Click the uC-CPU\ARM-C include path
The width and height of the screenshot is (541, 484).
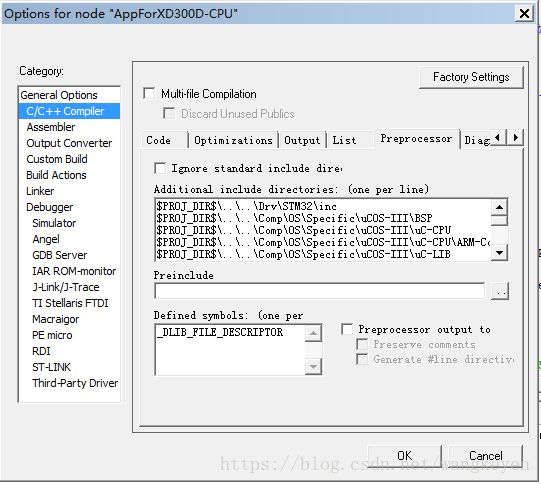(323, 242)
